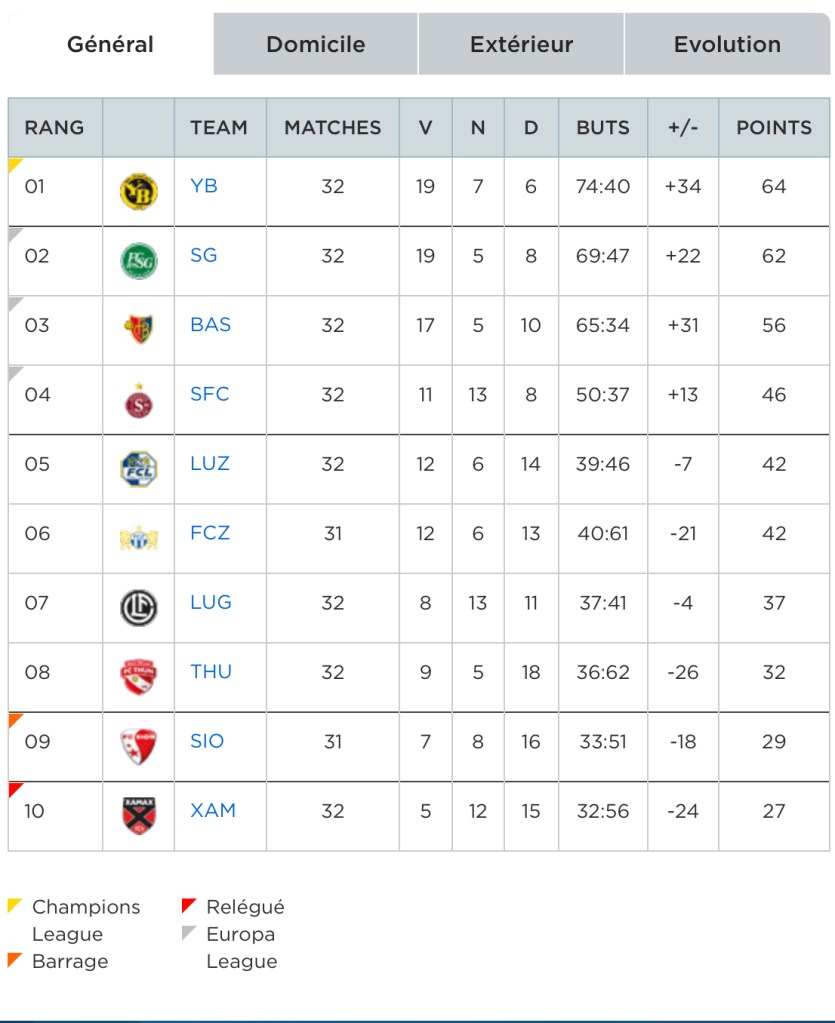Viewport: 835px width, 1023px height.
Task: Click the Basel (BAS) club crest
Action: (138, 330)
